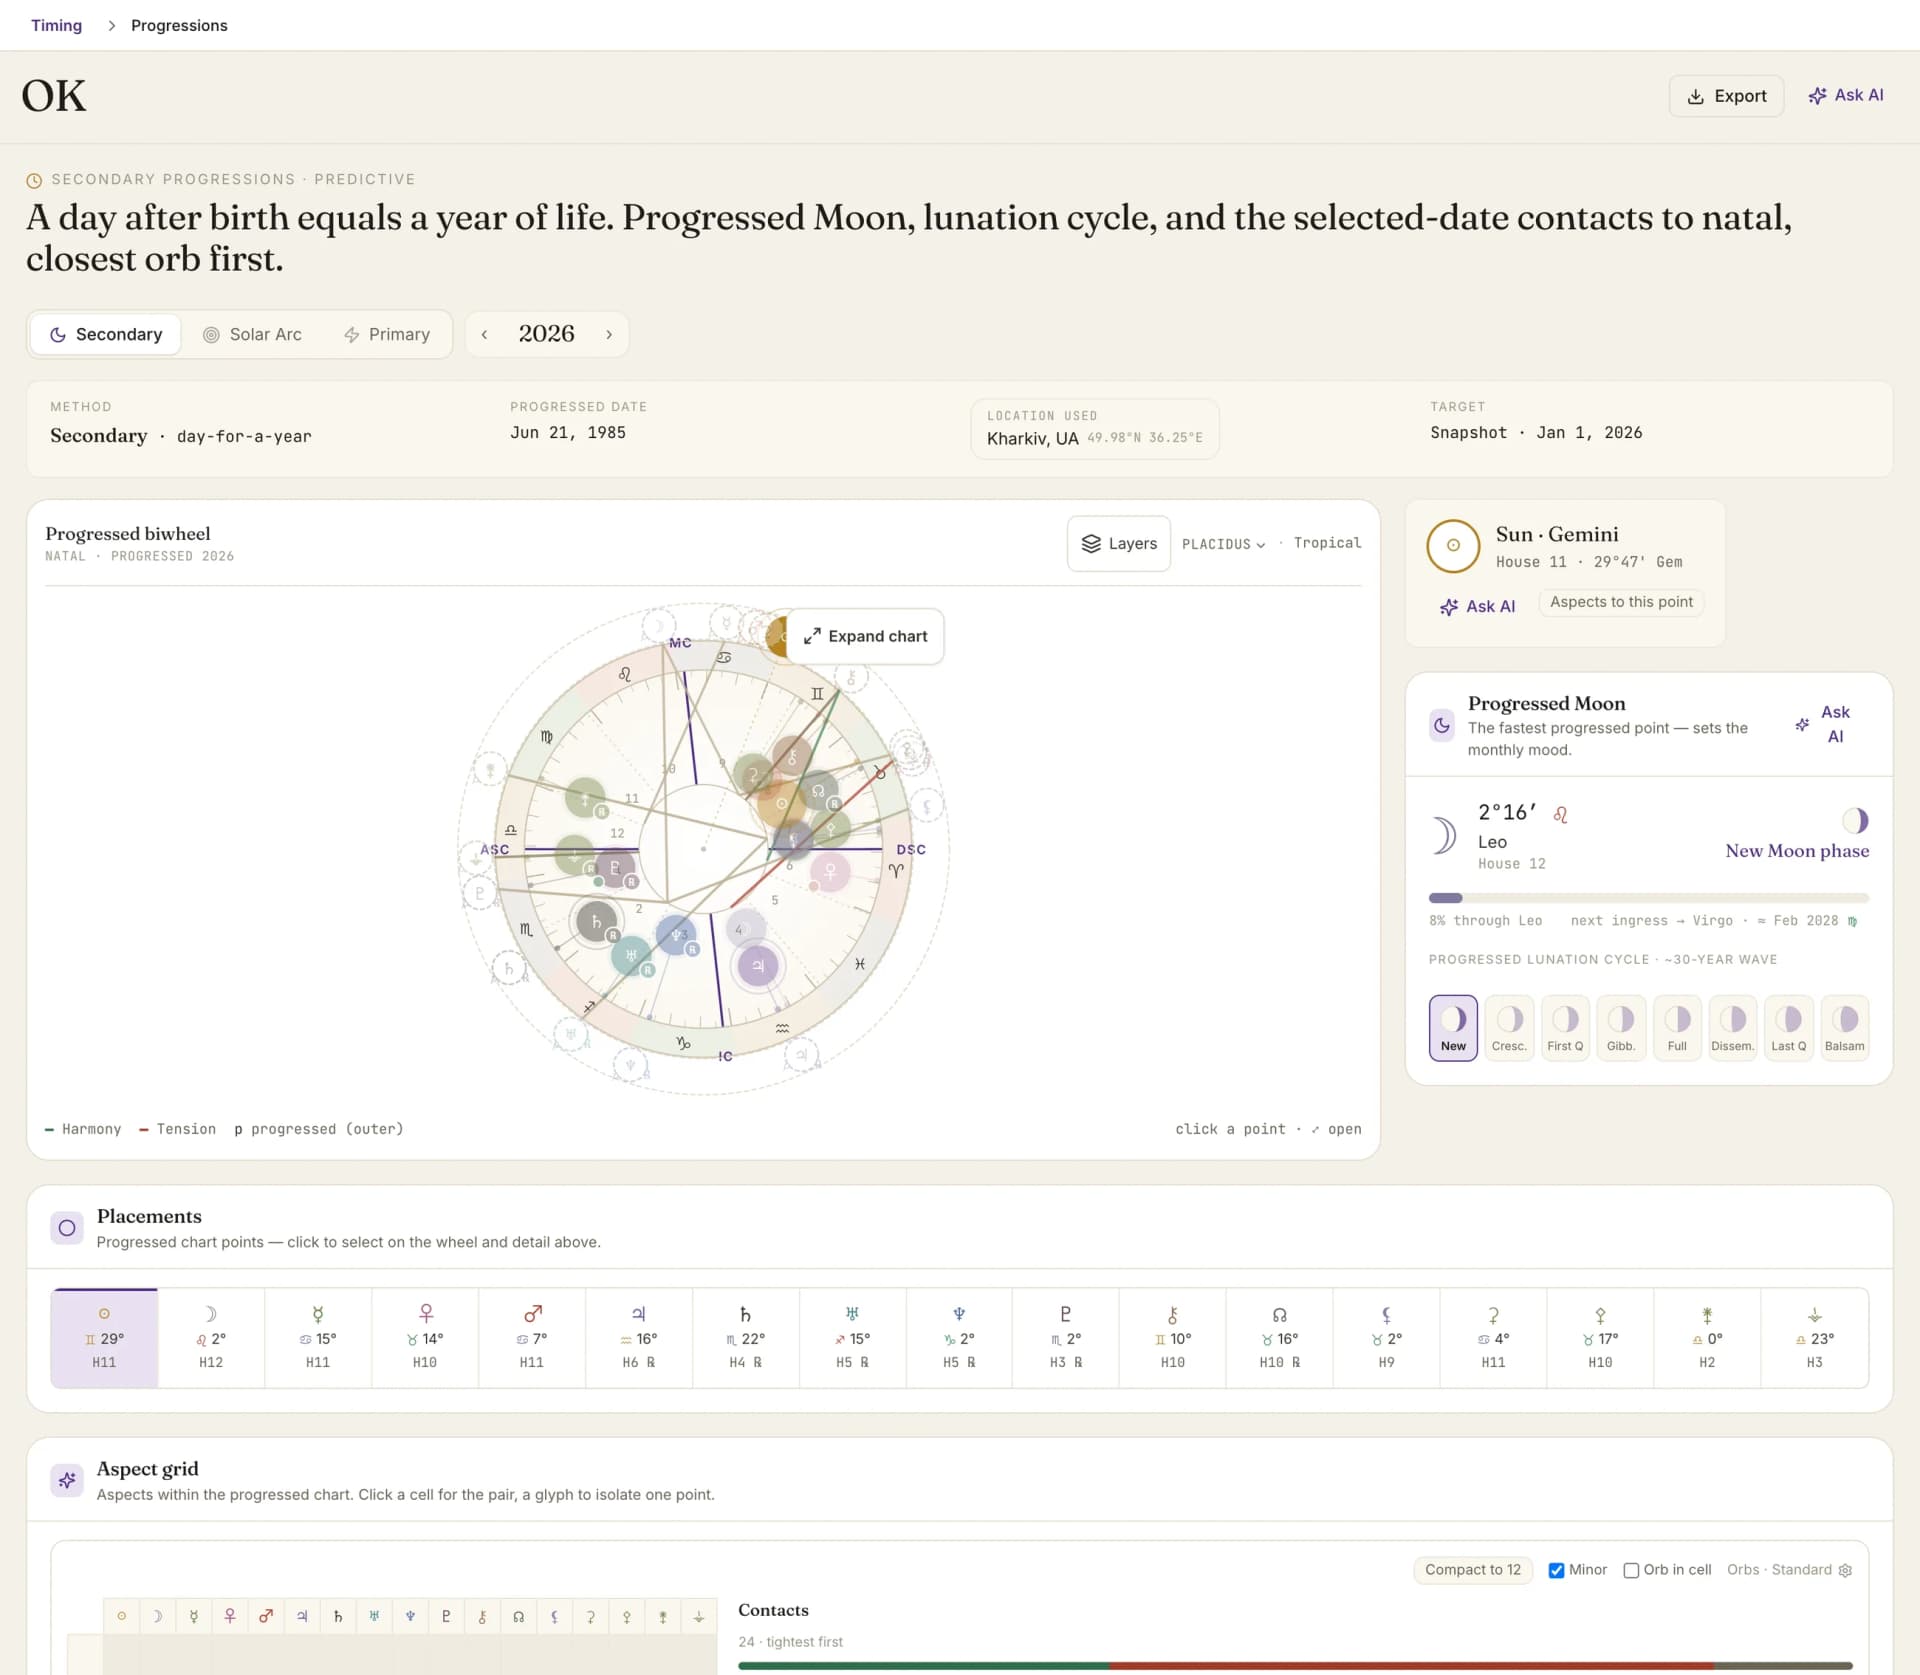Image resolution: width=1920 pixels, height=1675 pixels.
Task: Open Ask AI in the page header
Action: coord(1846,95)
